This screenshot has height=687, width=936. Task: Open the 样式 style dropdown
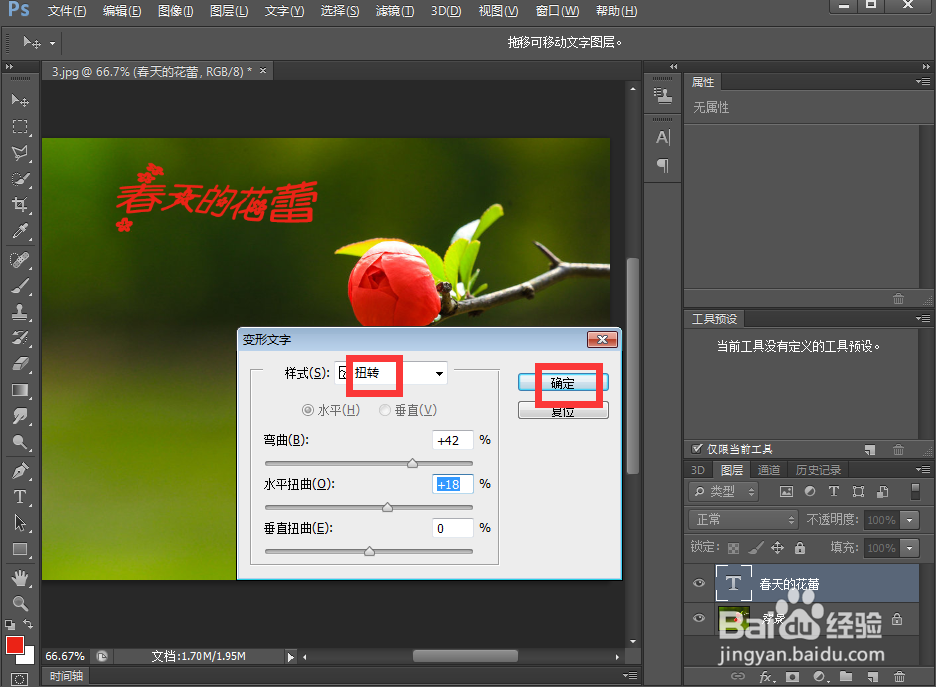click(390, 373)
